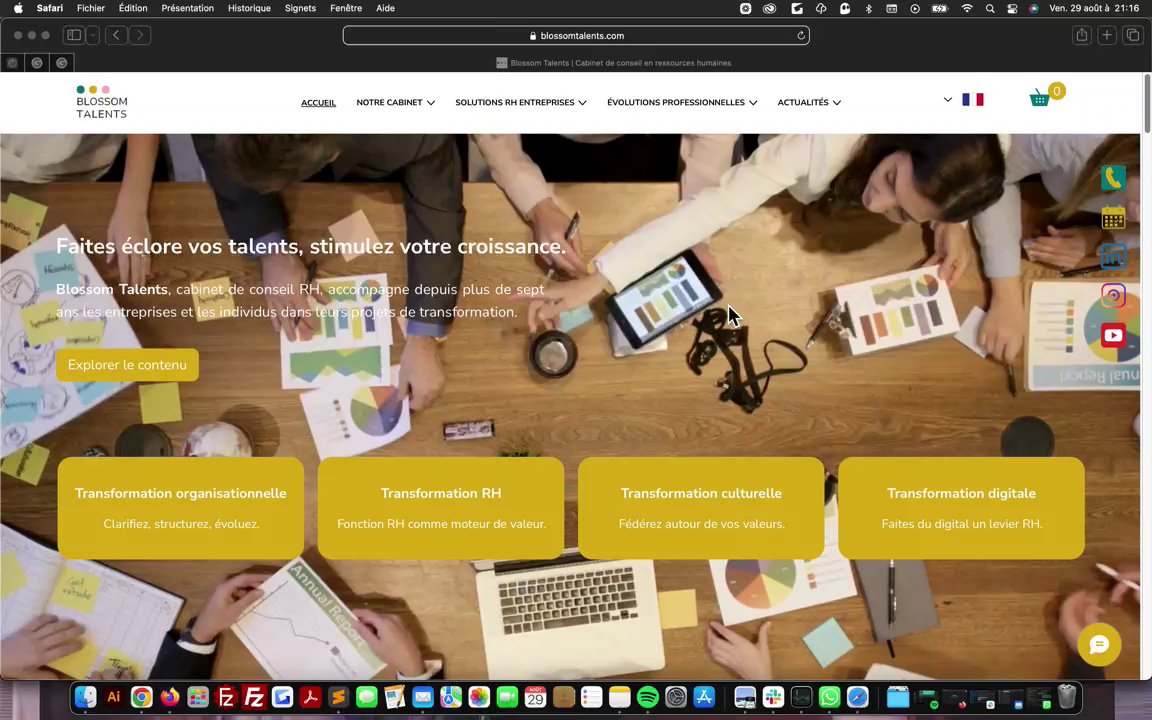The height and width of the screenshot is (720, 1152).
Task: Open the Fichier menu
Action: click(90, 8)
